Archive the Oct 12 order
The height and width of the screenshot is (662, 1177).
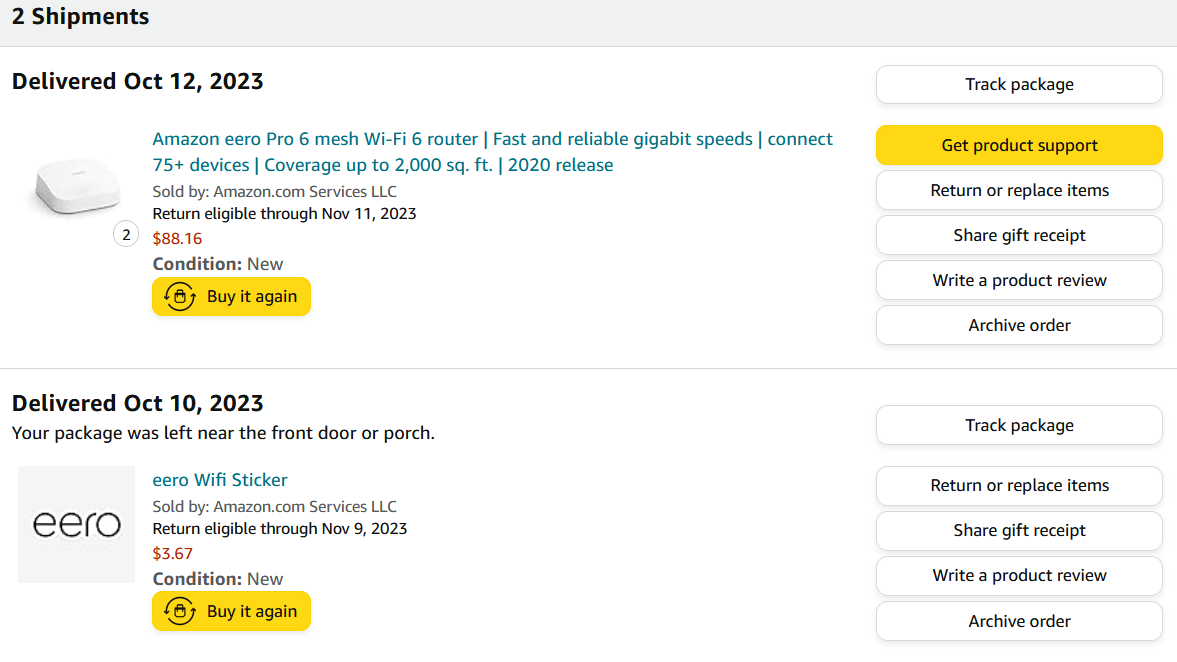click(x=1019, y=325)
